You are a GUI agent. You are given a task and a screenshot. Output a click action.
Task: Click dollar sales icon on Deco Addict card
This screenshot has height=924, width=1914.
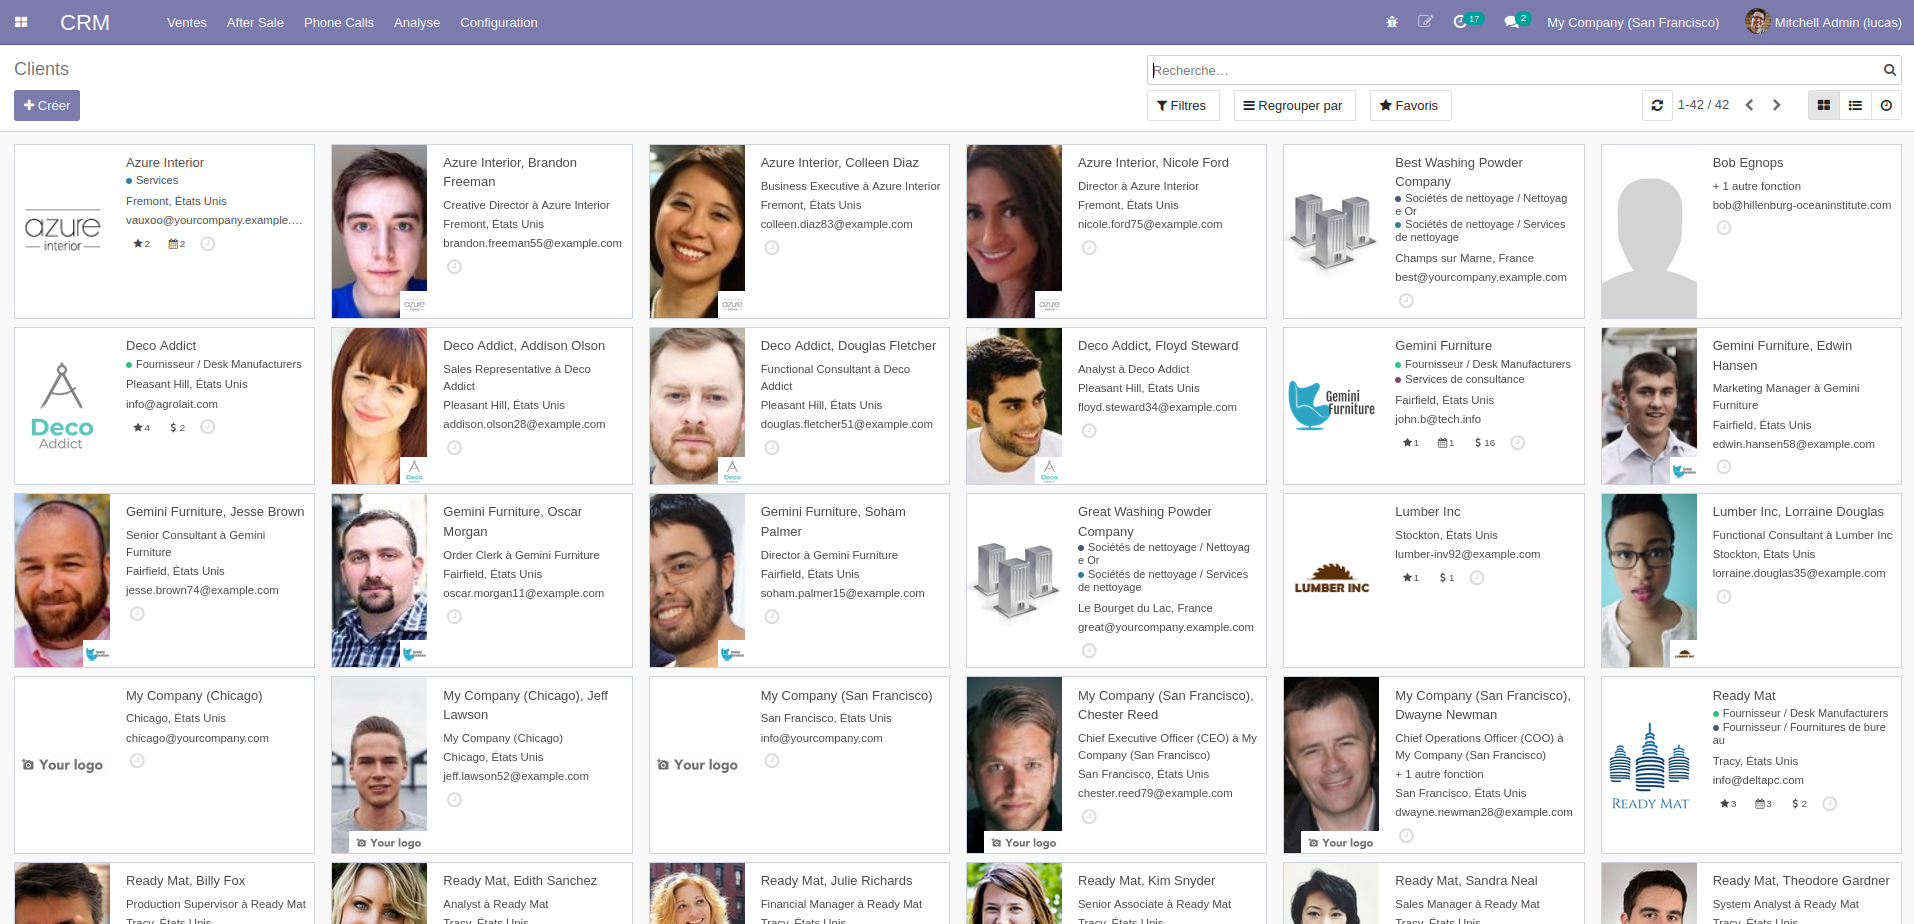(x=177, y=428)
